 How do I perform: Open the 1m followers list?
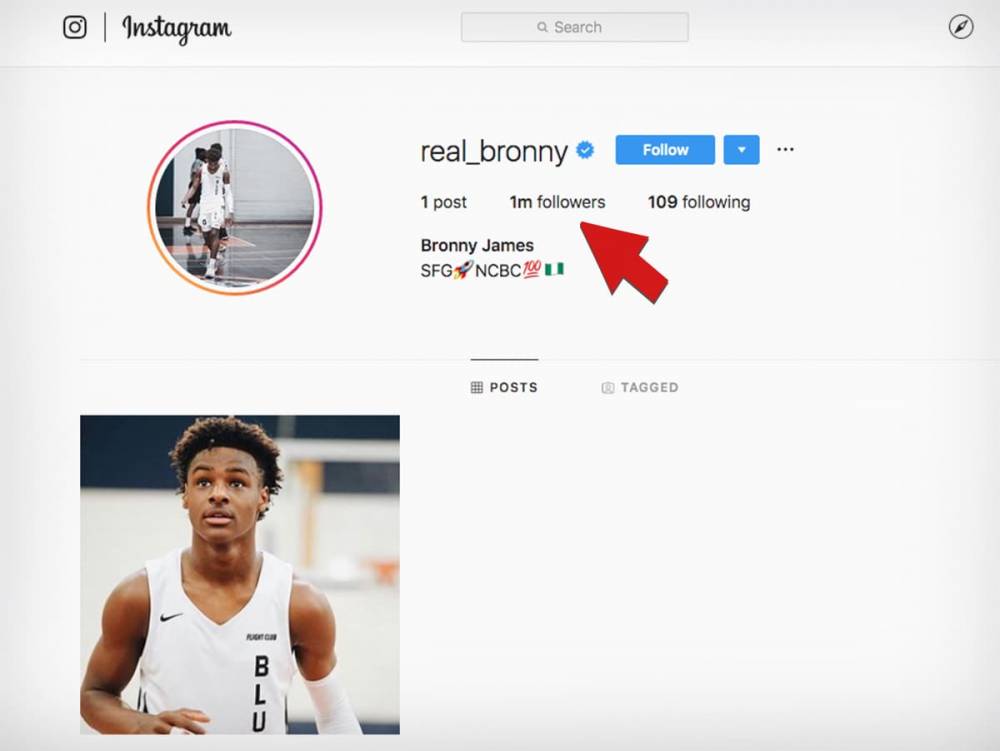click(x=557, y=202)
